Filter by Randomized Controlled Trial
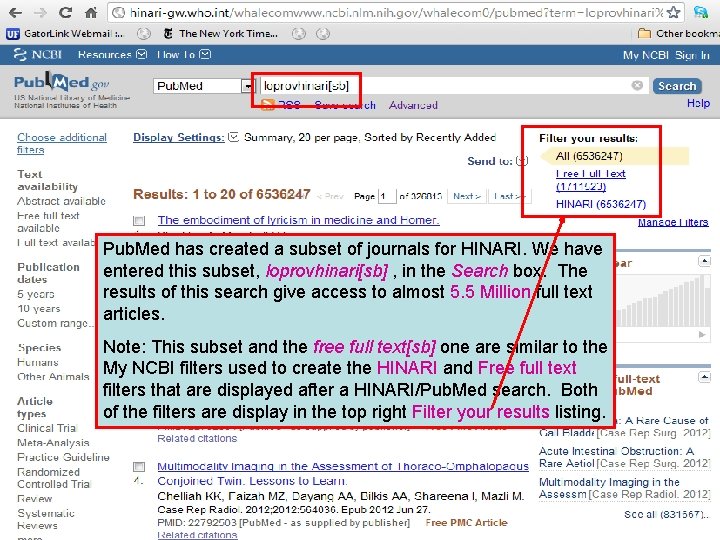This screenshot has height=540, width=720. pos(54,478)
